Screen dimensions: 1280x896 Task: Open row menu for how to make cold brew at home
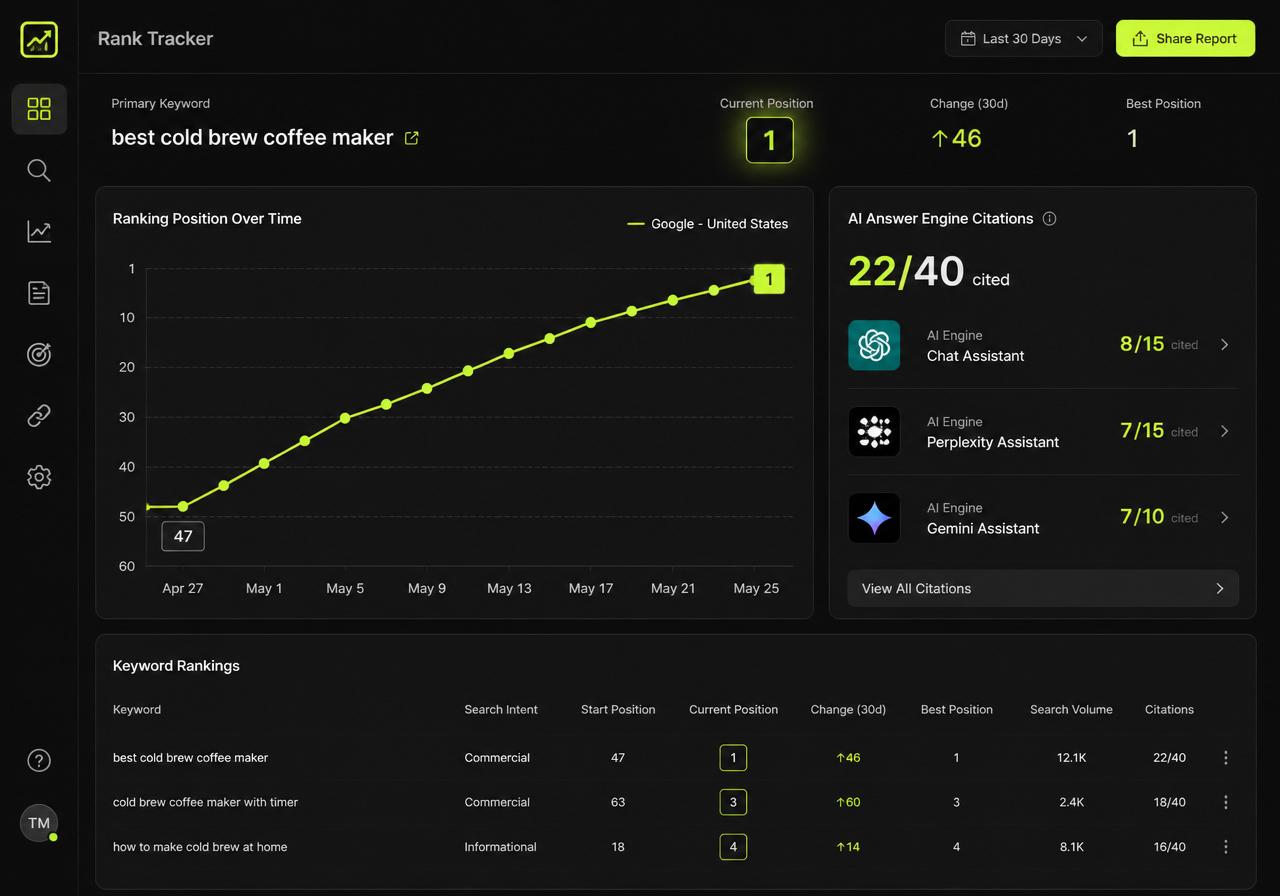tap(1226, 847)
